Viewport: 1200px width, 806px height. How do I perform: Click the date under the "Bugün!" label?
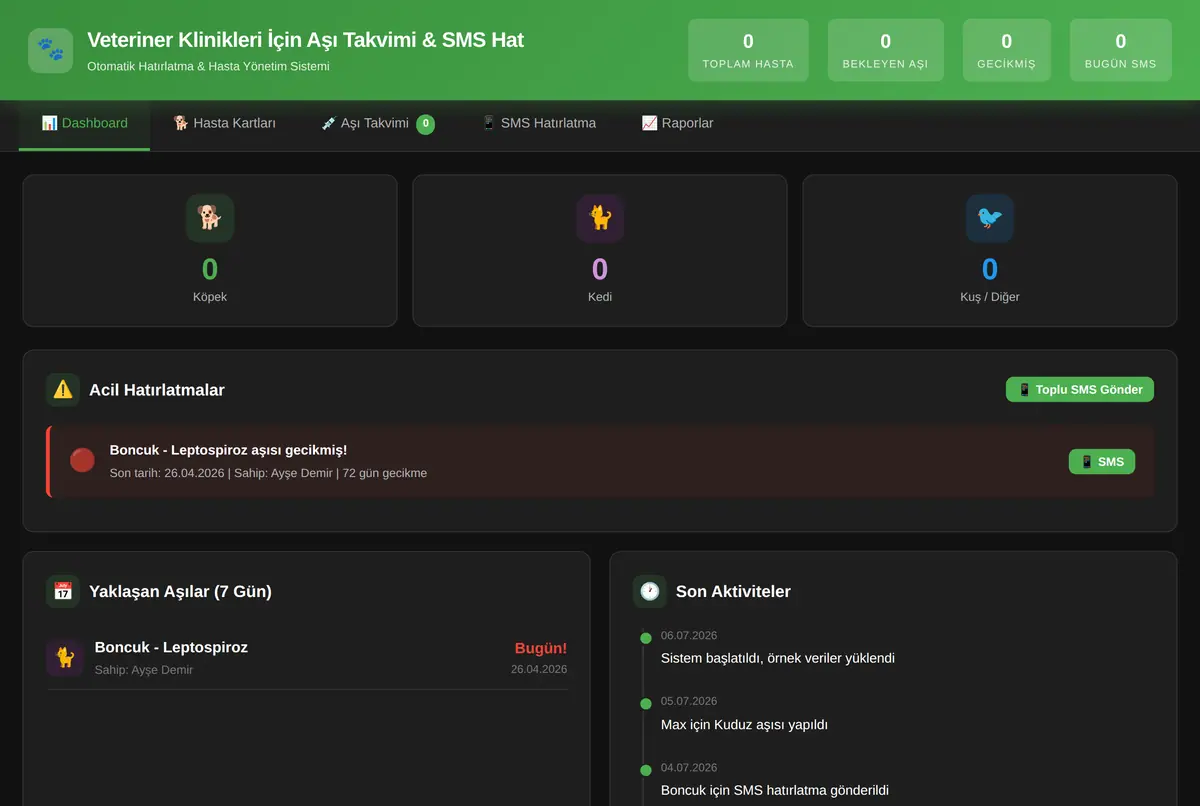[x=539, y=669]
